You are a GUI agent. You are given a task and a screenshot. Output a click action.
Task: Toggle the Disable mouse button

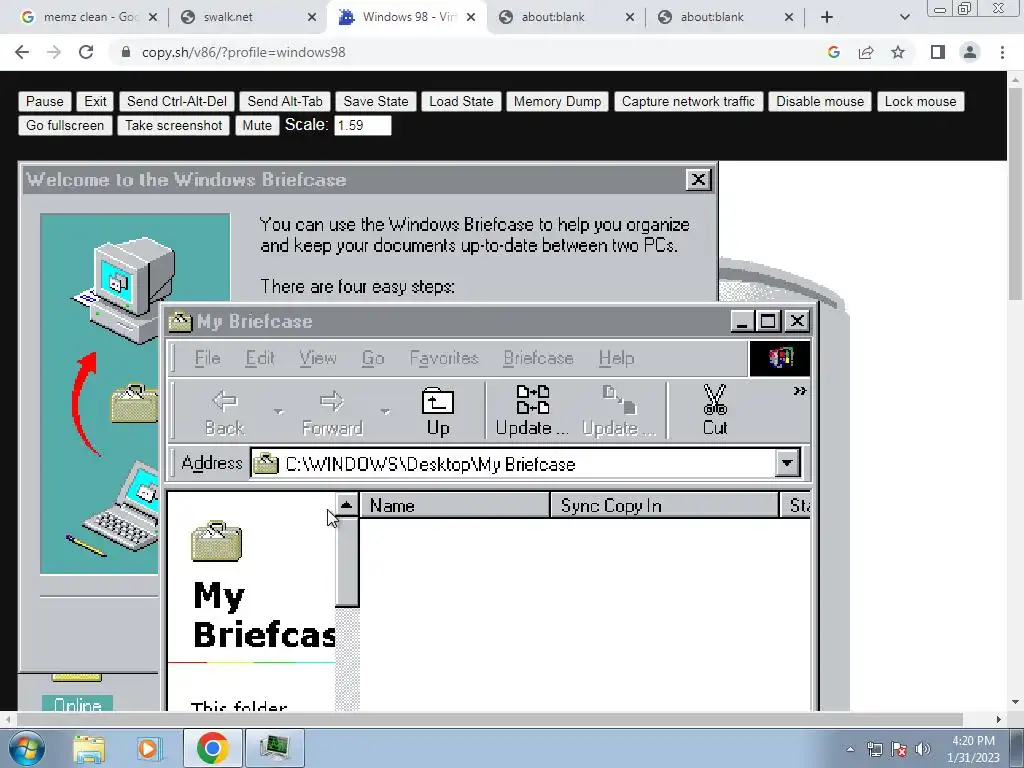pos(820,101)
